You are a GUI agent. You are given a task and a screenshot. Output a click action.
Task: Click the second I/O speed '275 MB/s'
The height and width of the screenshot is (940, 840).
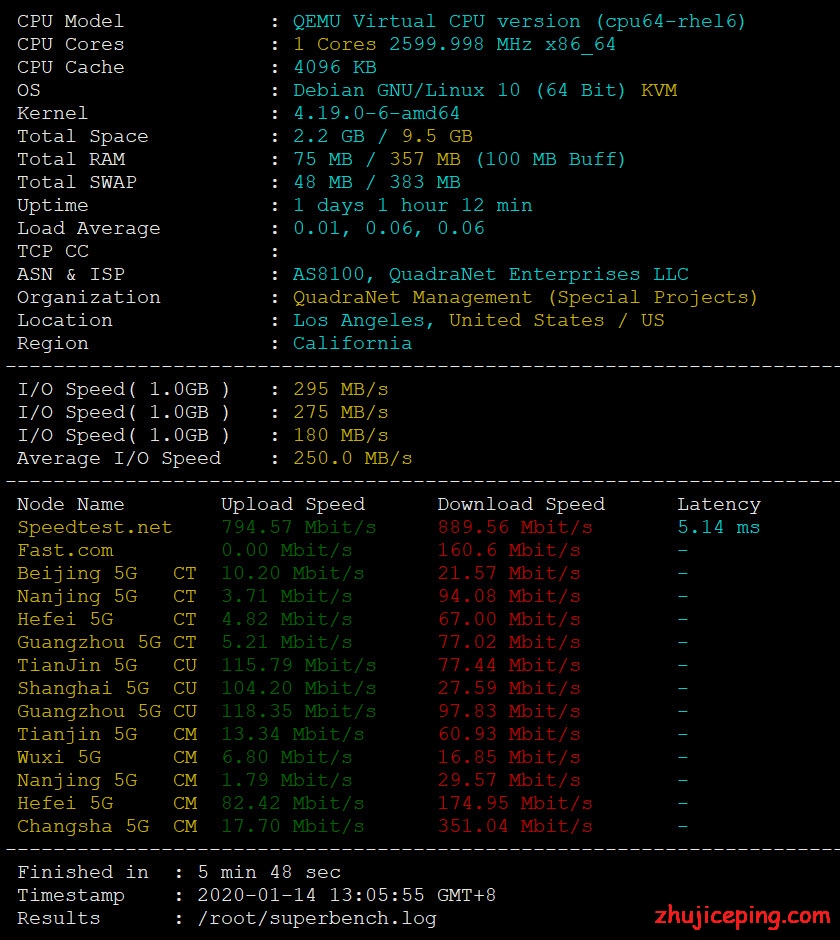tap(341, 412)
